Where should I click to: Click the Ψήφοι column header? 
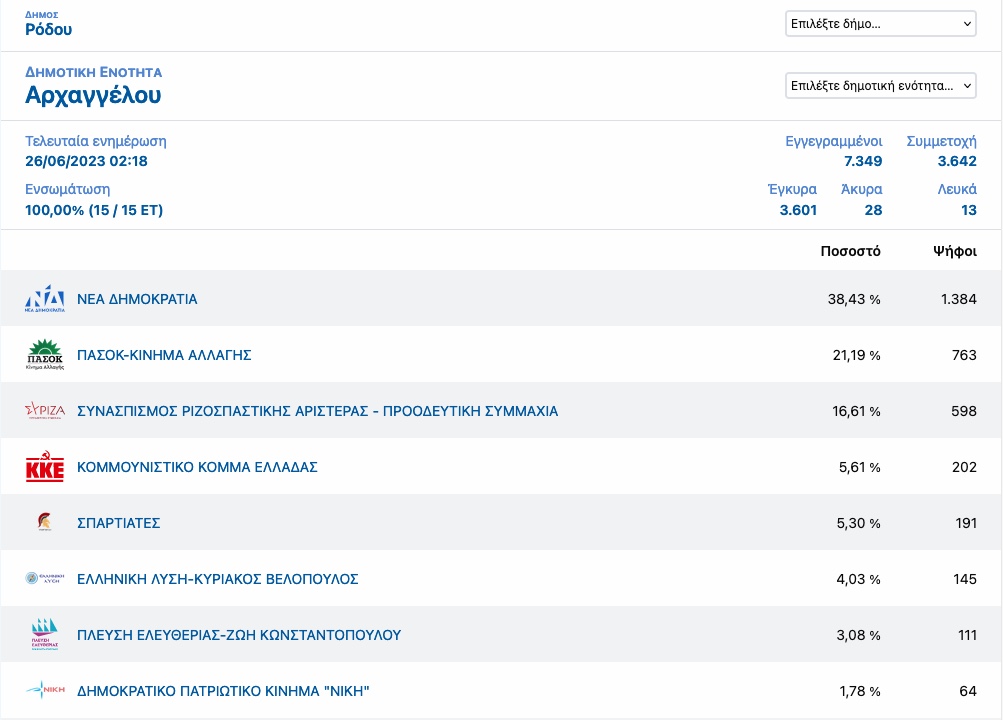click(x=954, y=251)
